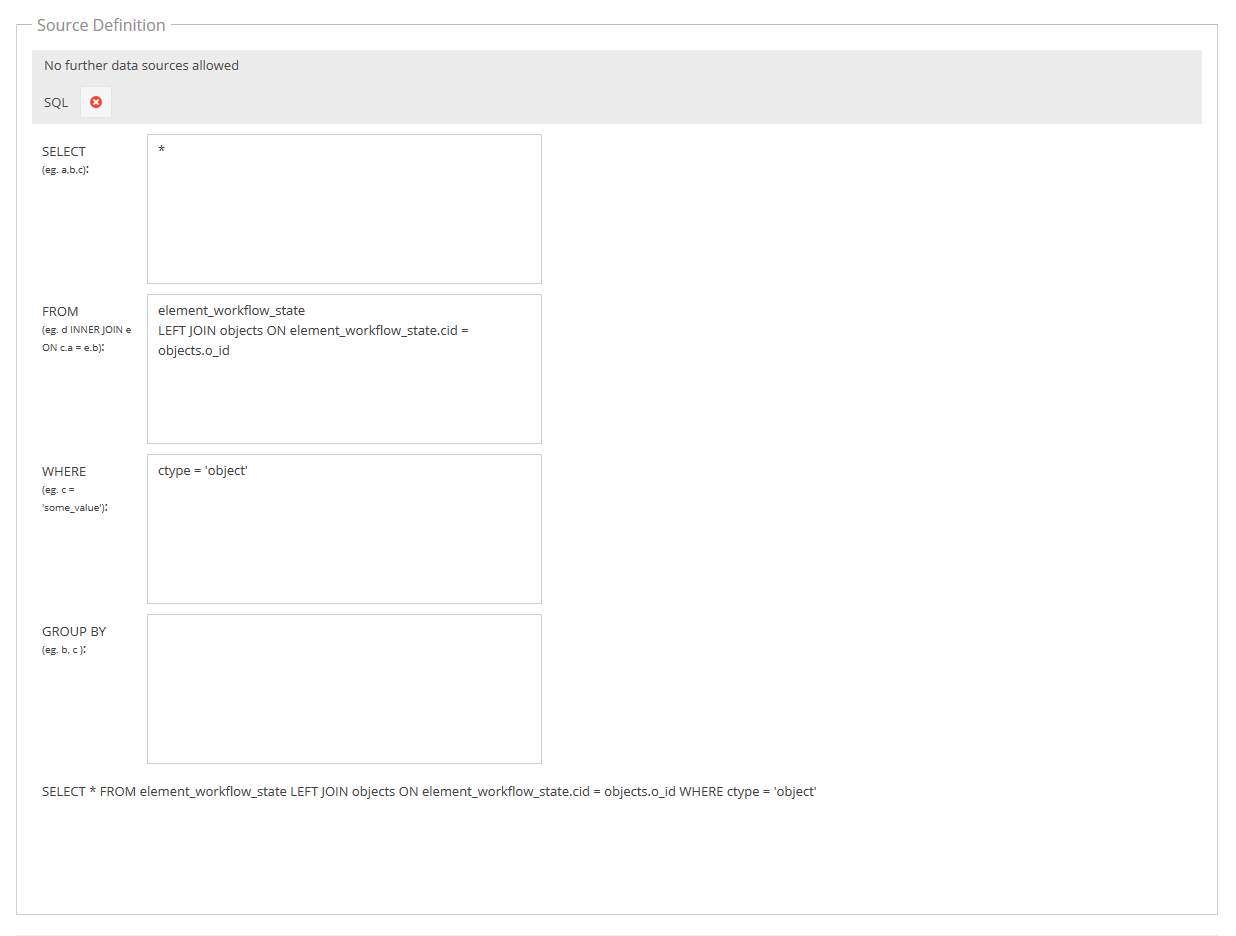Place cursor on asterisk in SELECT box
This screenshot has width=1236, height=936.
[161, 151]
